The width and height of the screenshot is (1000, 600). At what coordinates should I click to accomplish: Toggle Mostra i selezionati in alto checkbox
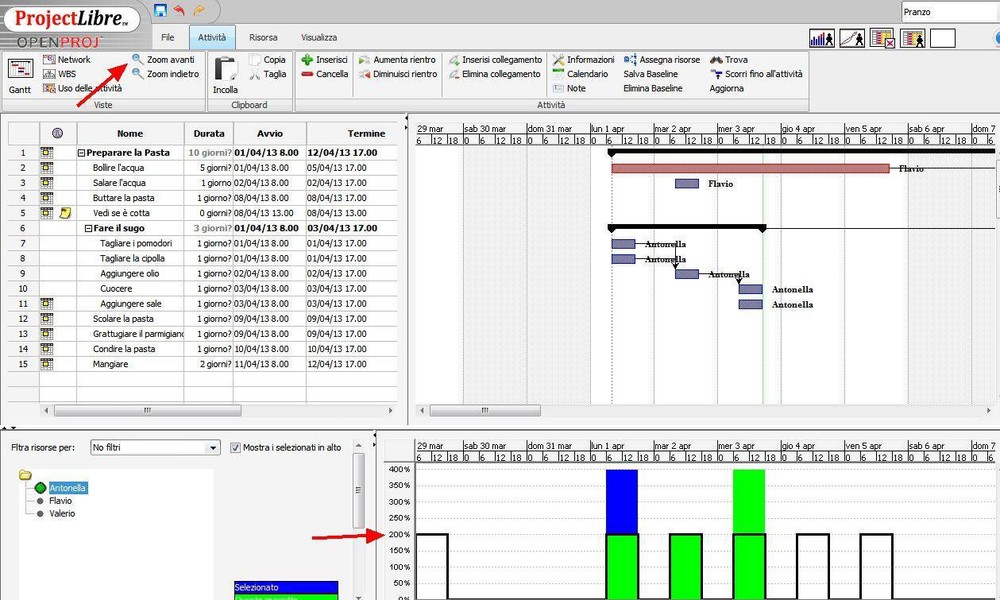[237, 447]
